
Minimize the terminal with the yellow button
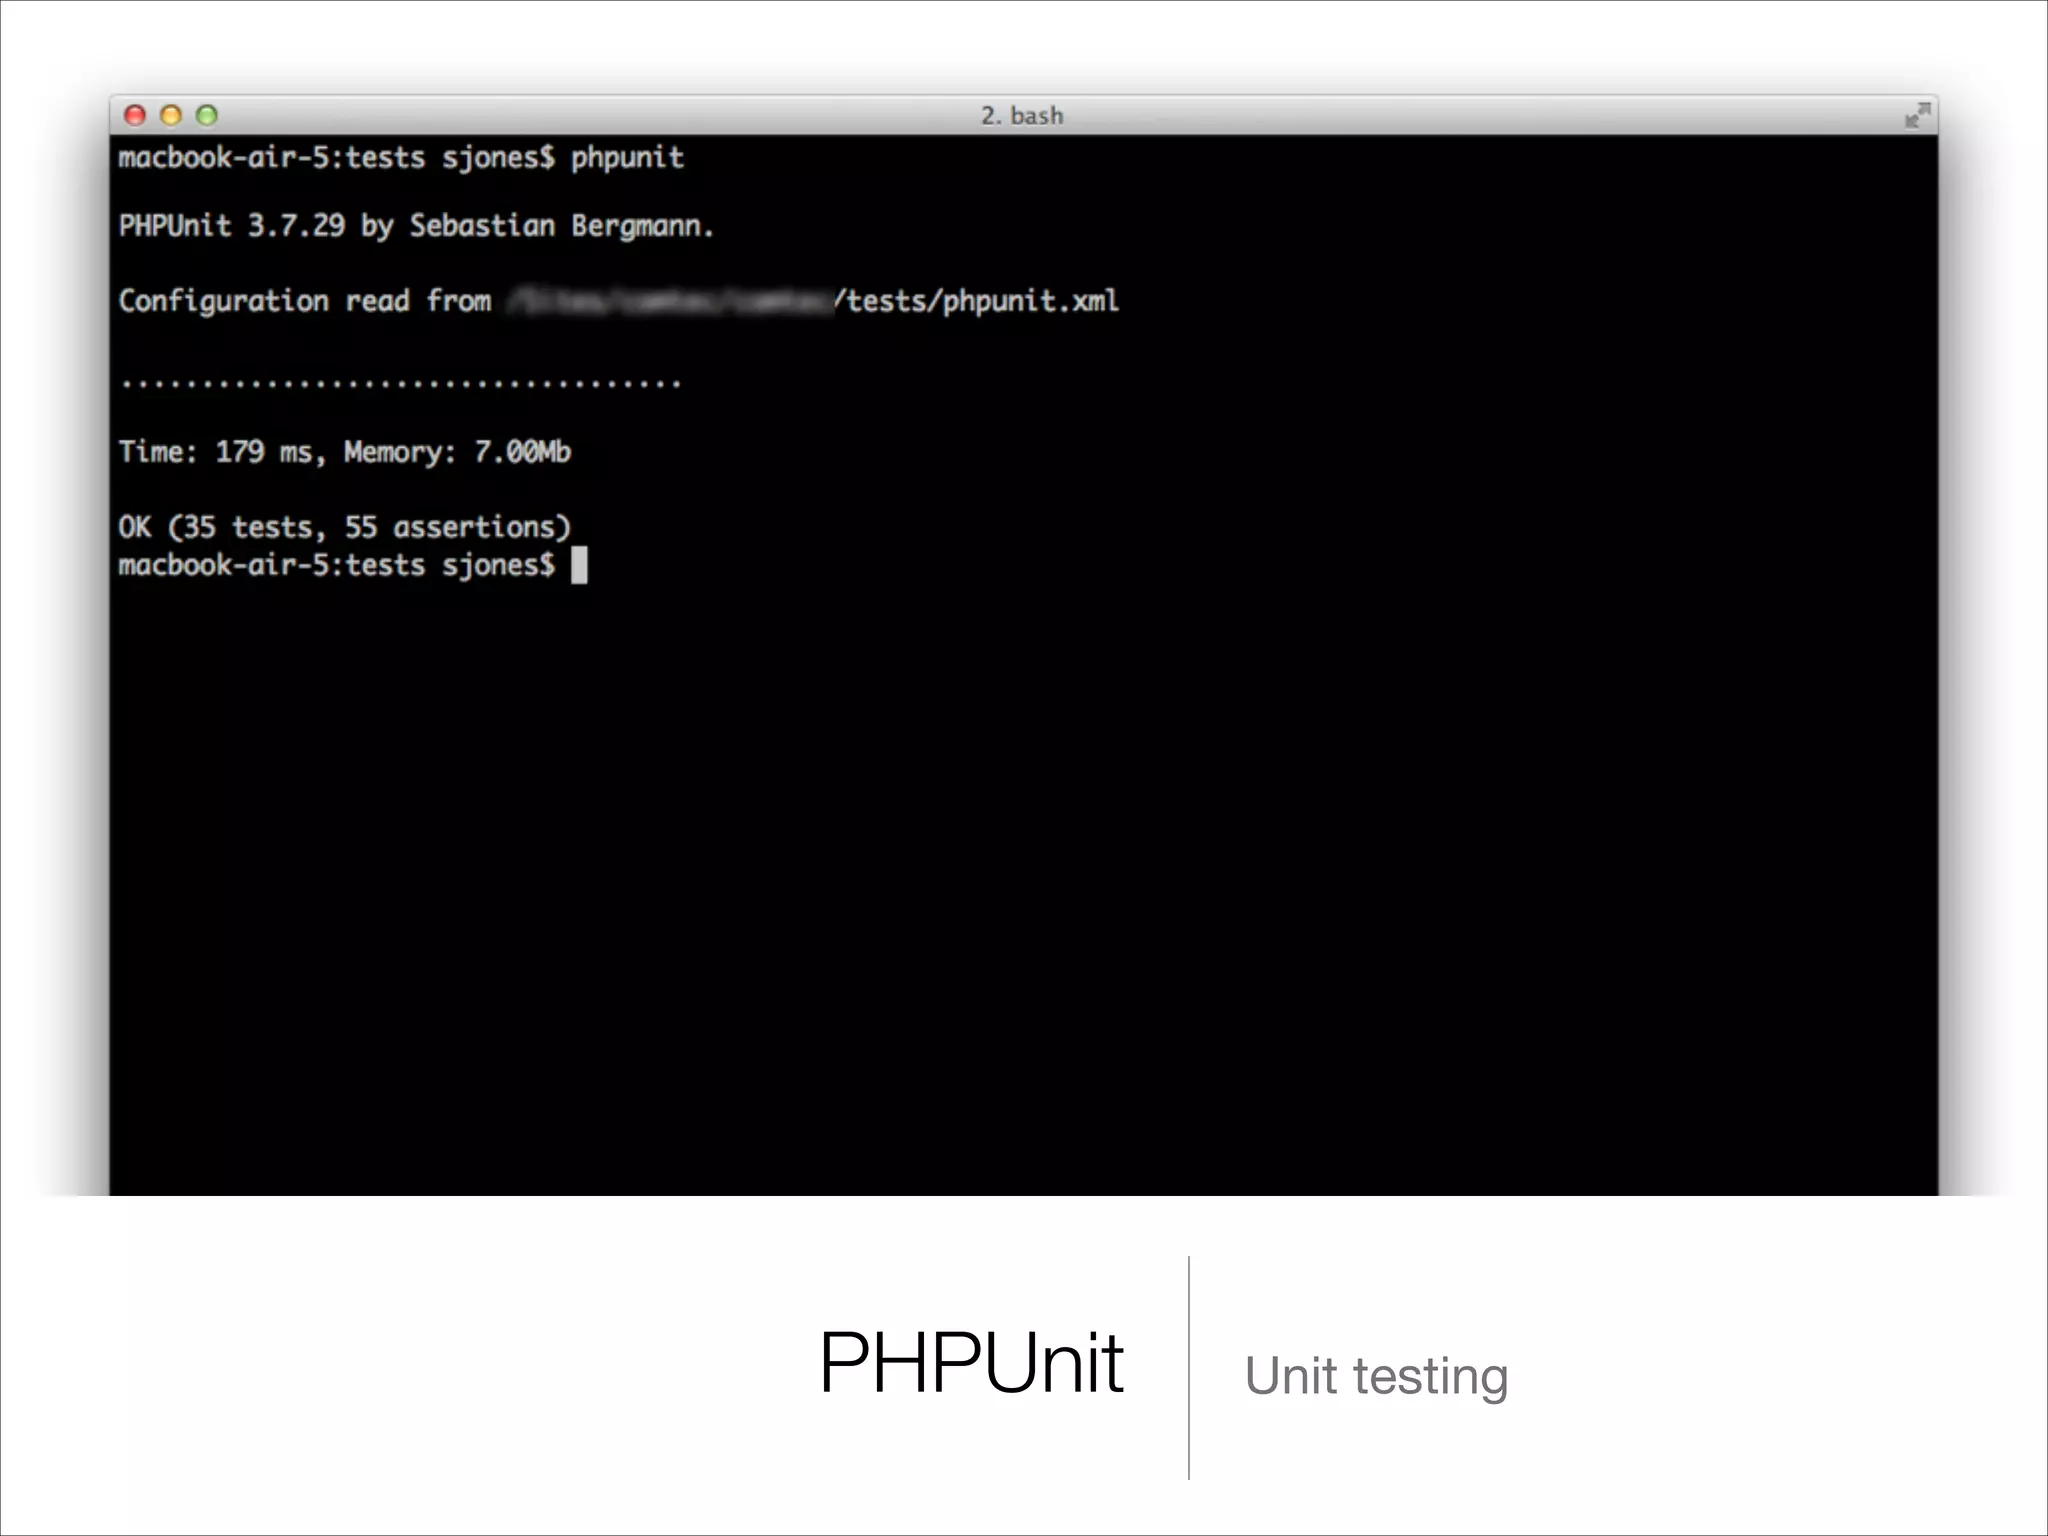171,115
